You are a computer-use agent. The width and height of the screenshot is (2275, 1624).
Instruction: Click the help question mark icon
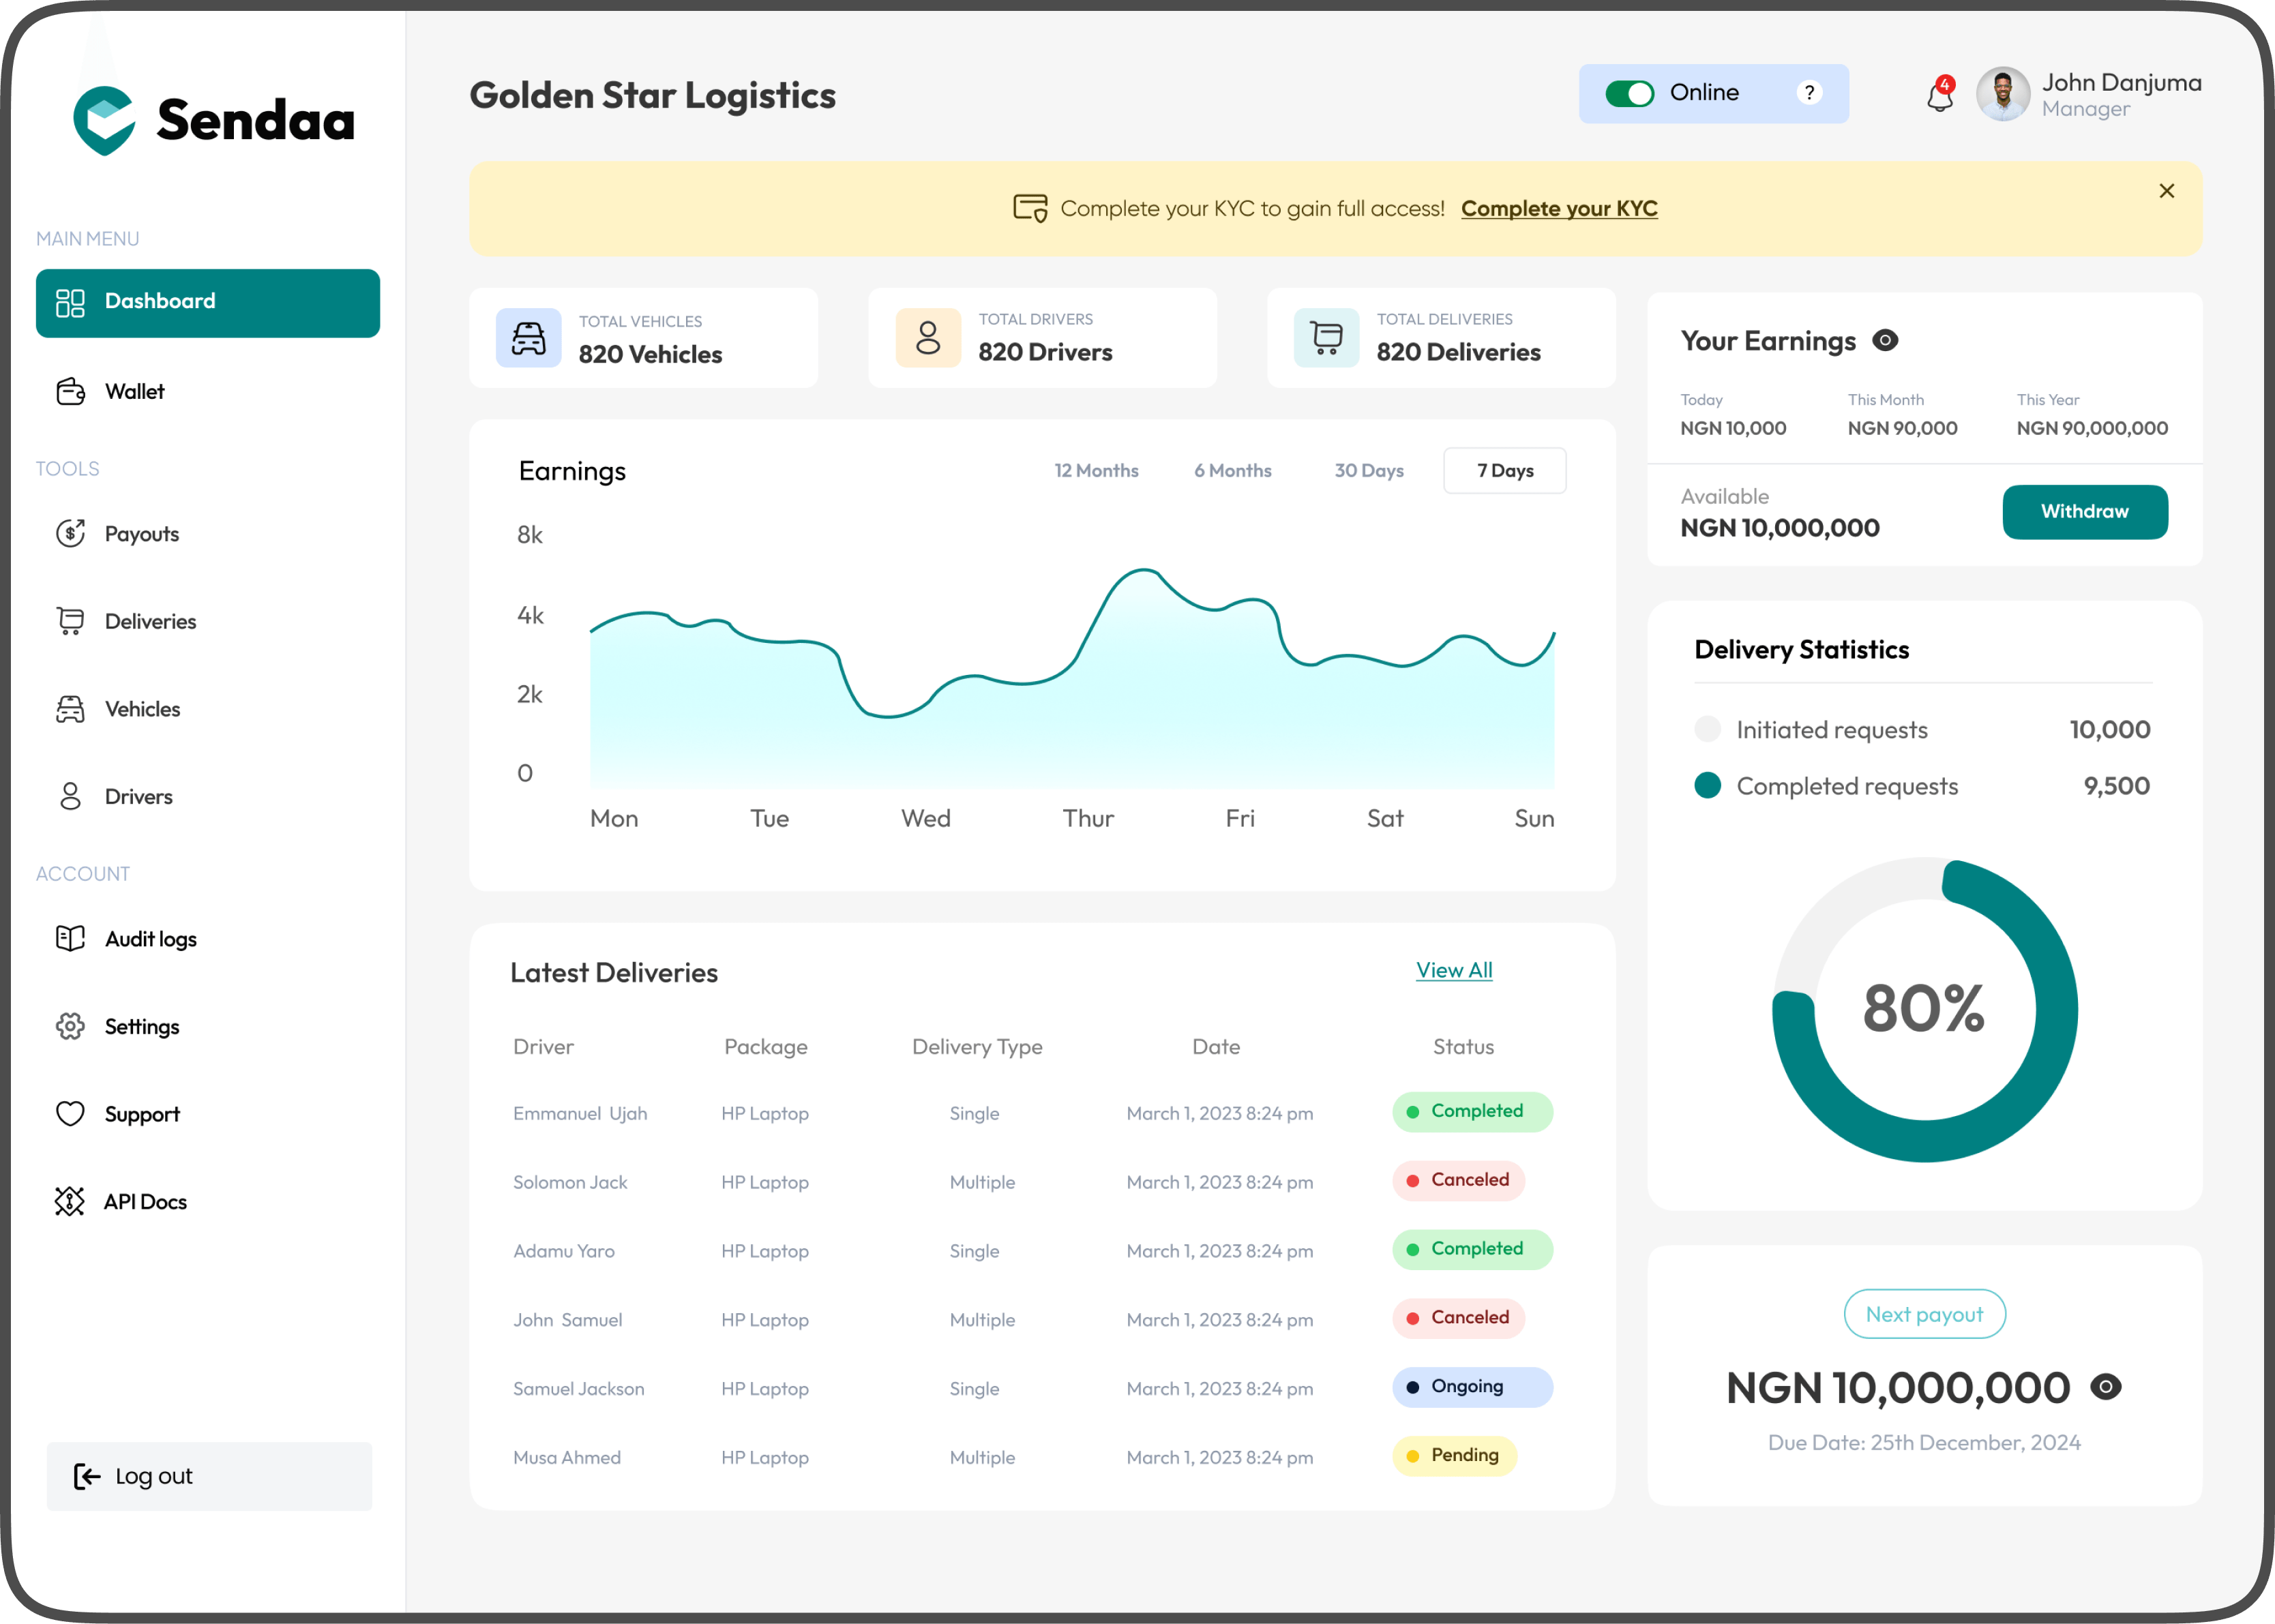click(1809, 92)
